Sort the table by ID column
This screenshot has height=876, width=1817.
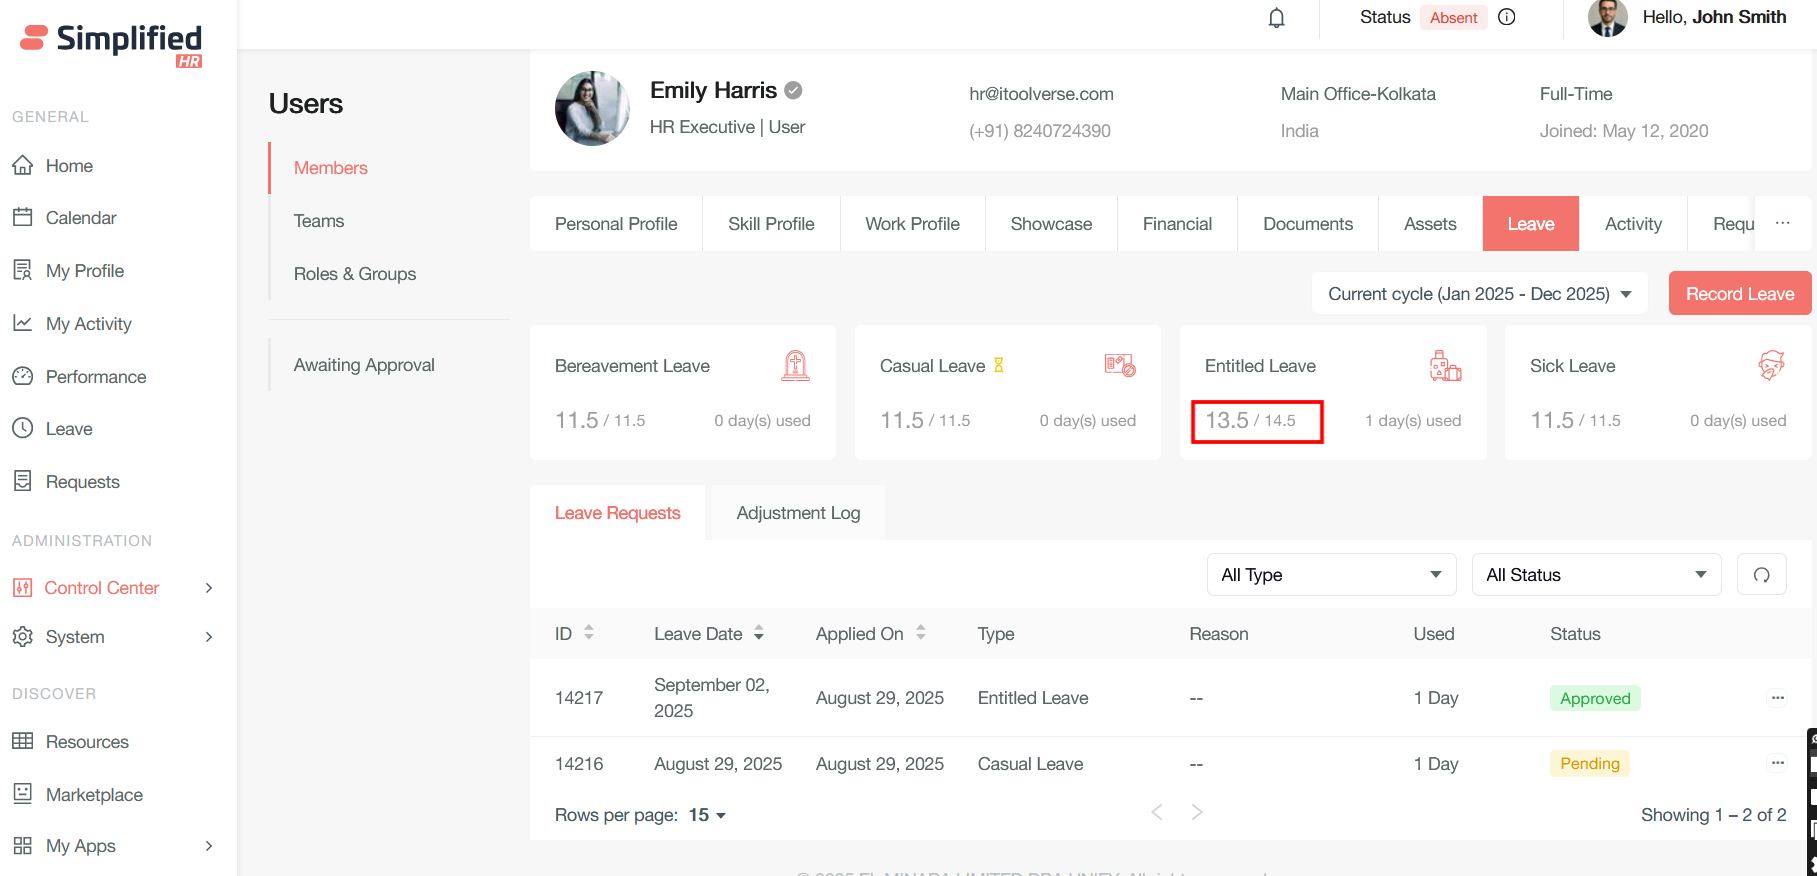click(x=589, y=633)
